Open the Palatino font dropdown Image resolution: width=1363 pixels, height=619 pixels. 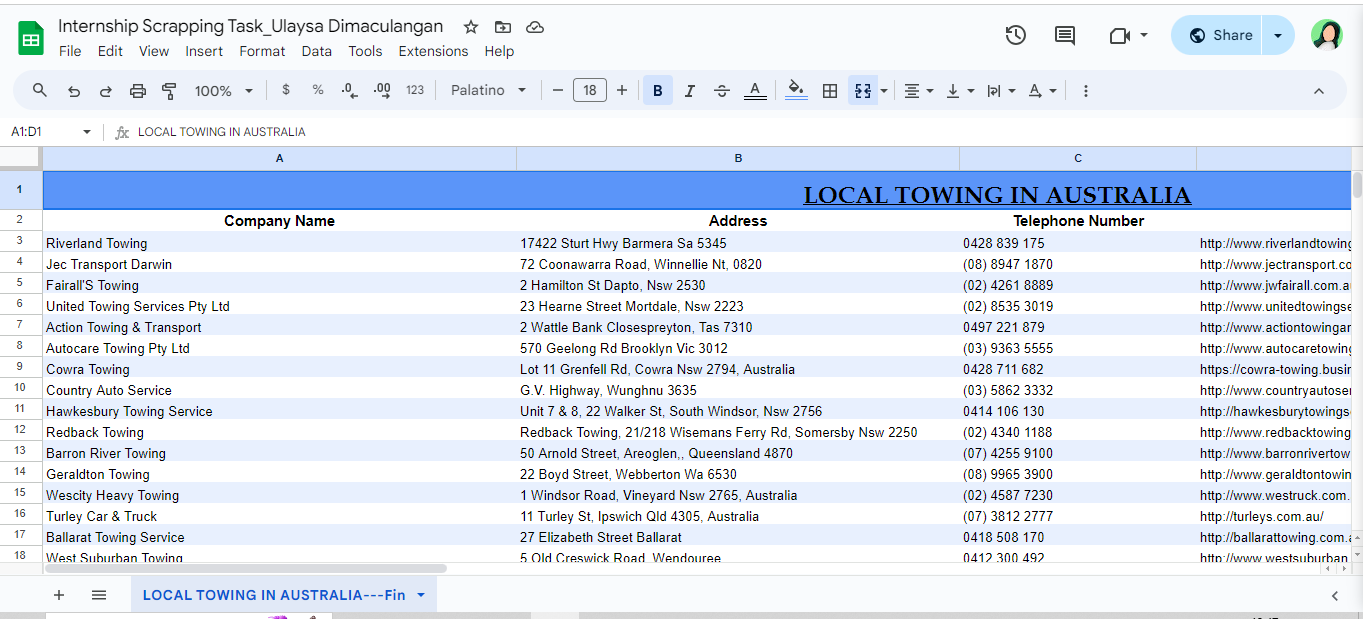pyautogui.click(x=488, y=91)
